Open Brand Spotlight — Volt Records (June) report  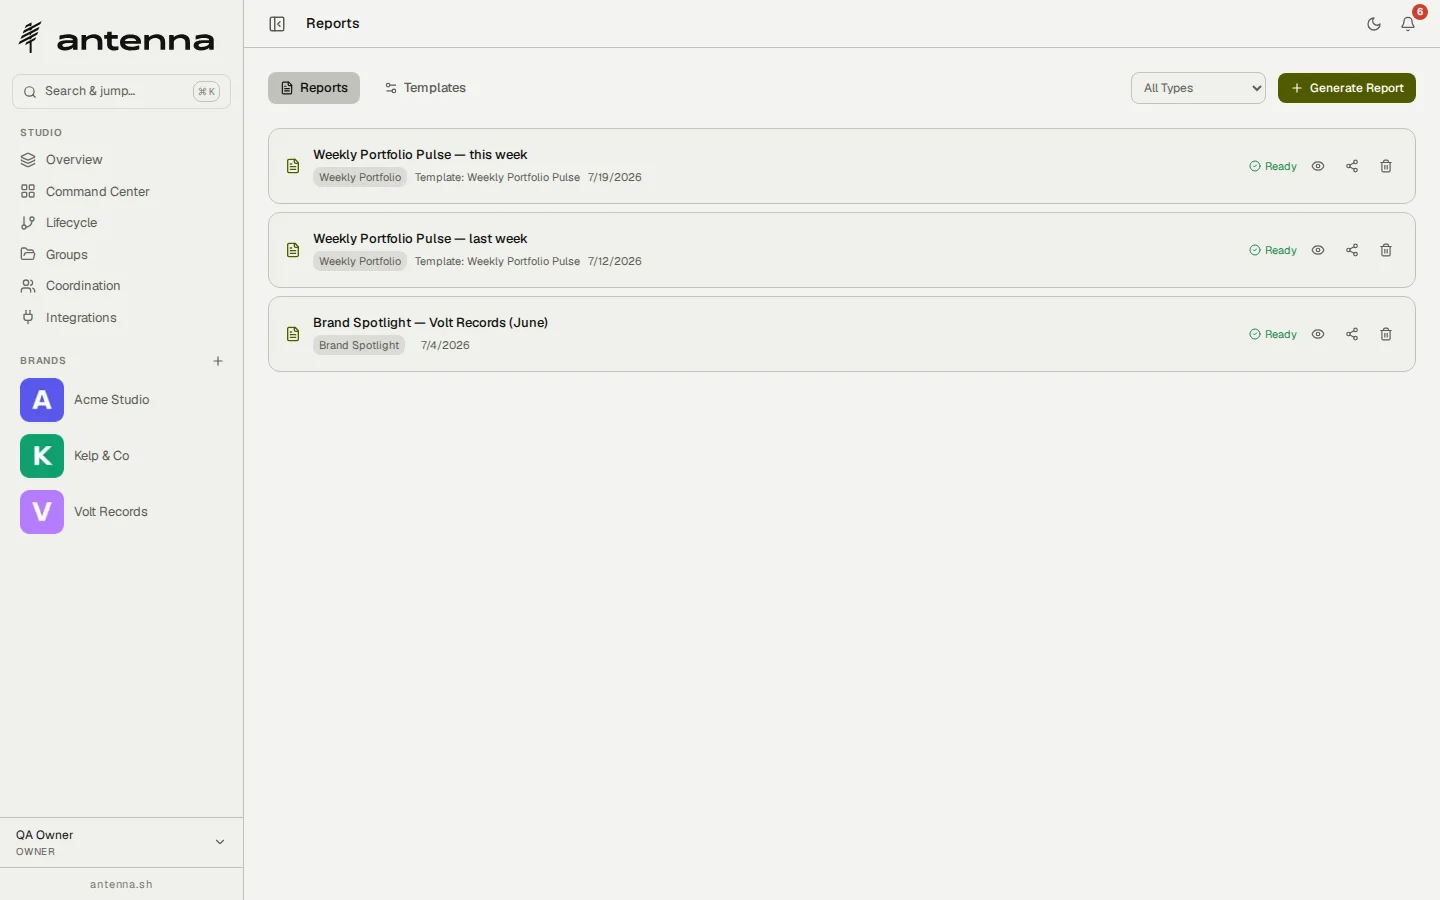click(431, 323)
